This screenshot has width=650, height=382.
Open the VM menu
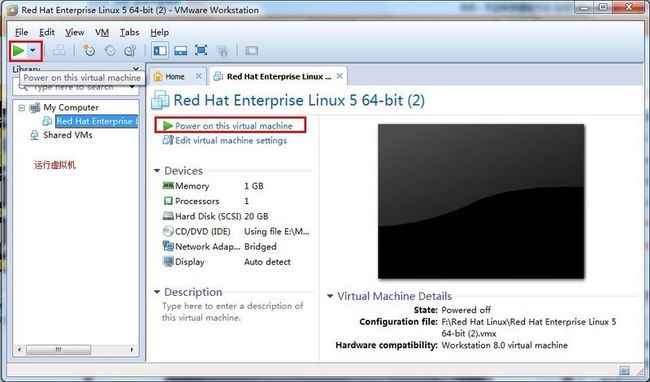click(x=102, y=32)
